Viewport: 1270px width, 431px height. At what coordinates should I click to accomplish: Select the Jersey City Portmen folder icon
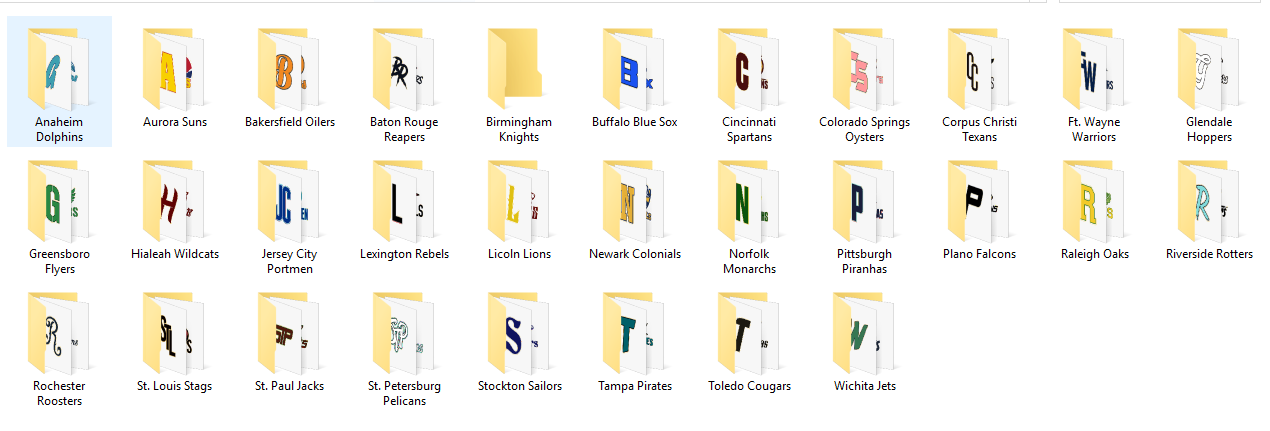tap(289, 201)
